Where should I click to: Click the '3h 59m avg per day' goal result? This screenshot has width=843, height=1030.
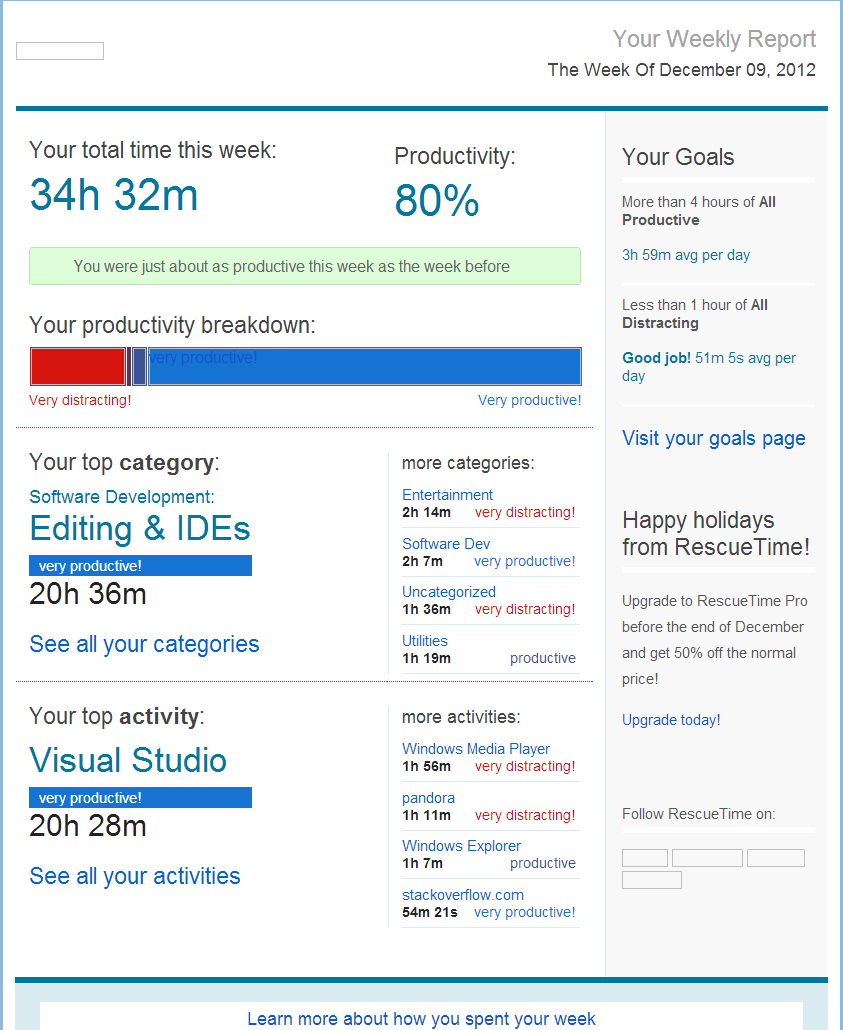686,255
